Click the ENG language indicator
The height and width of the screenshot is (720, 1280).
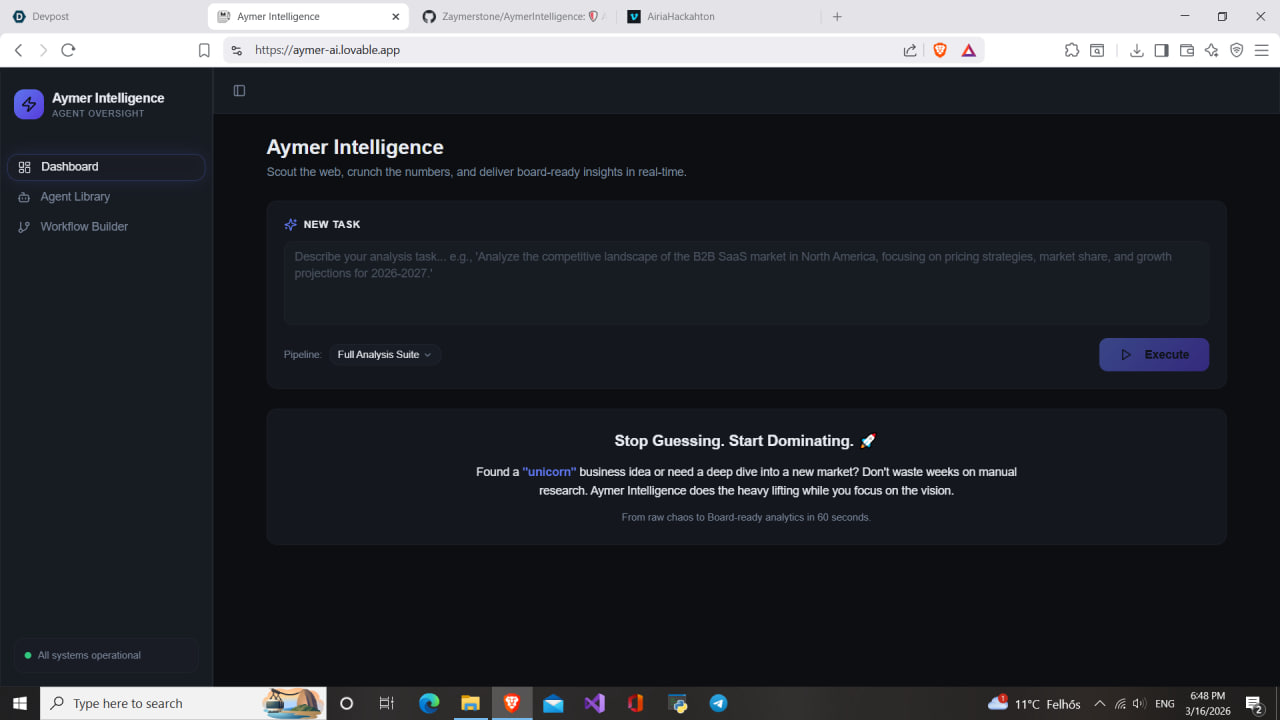tap(1165, 704)
